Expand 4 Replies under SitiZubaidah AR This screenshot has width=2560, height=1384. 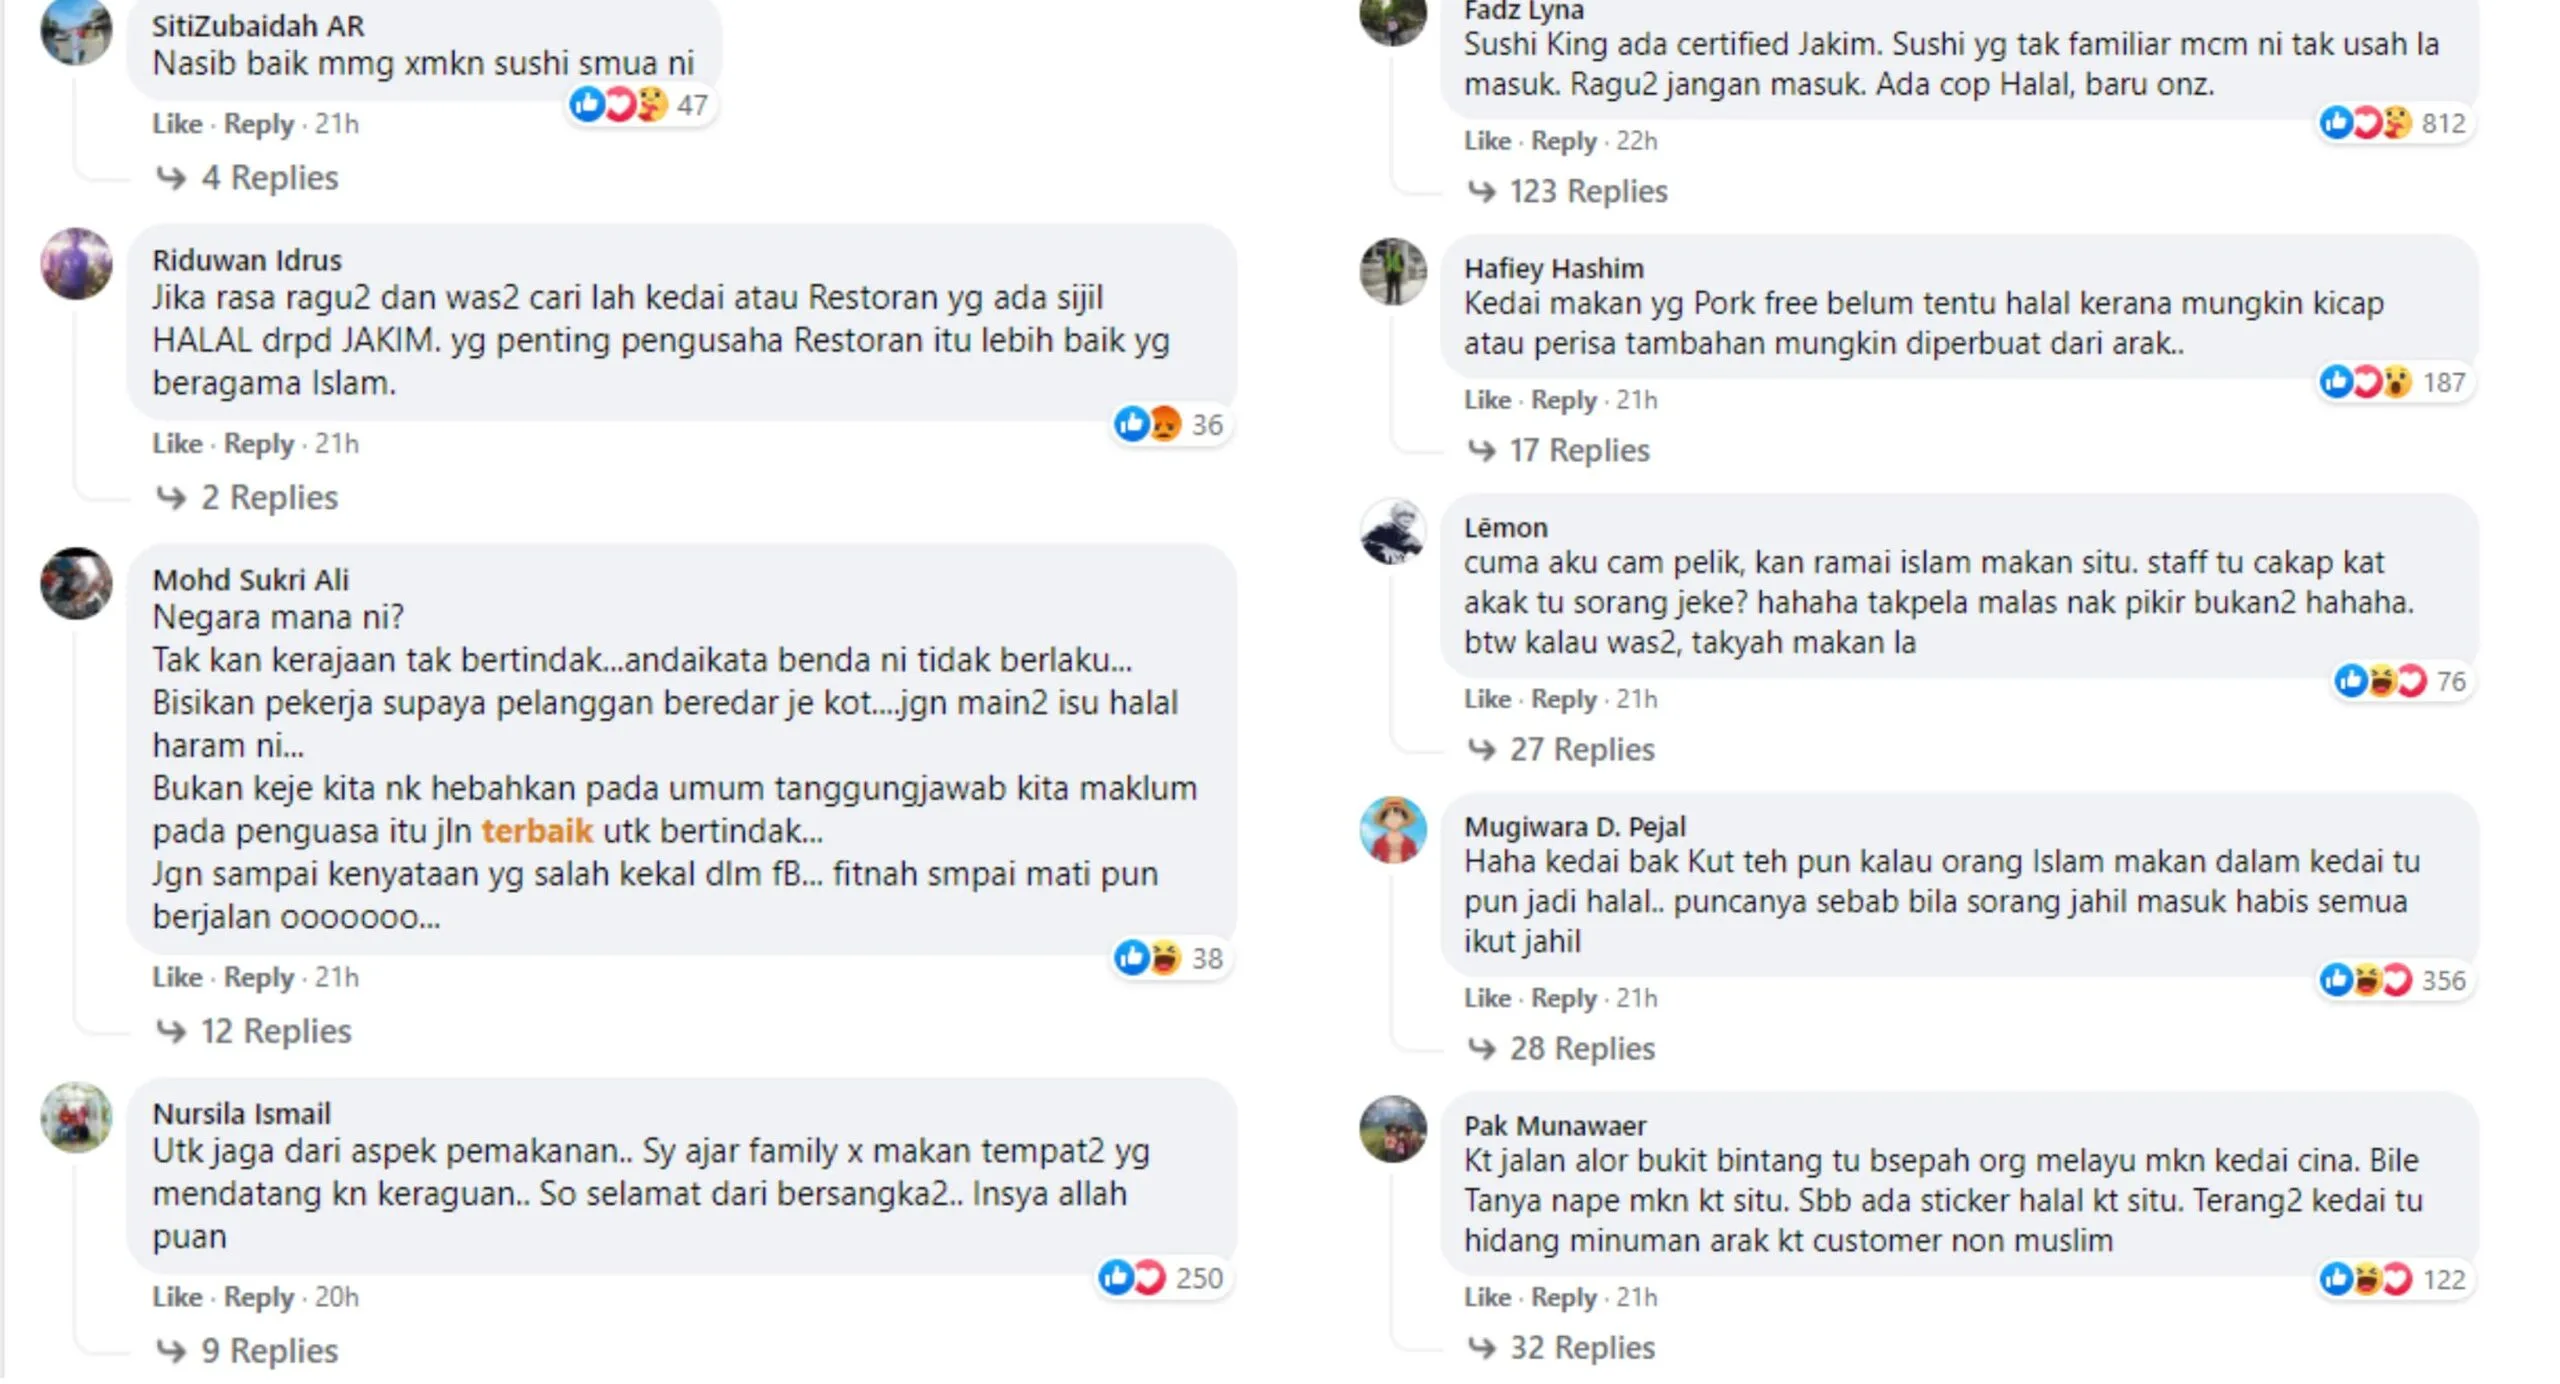pos(269,178)
